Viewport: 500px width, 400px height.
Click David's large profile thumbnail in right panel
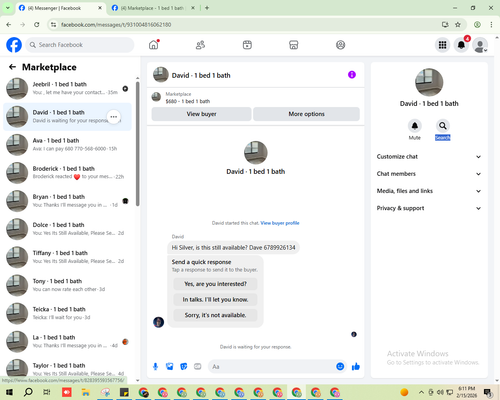(x=429, y=82)
